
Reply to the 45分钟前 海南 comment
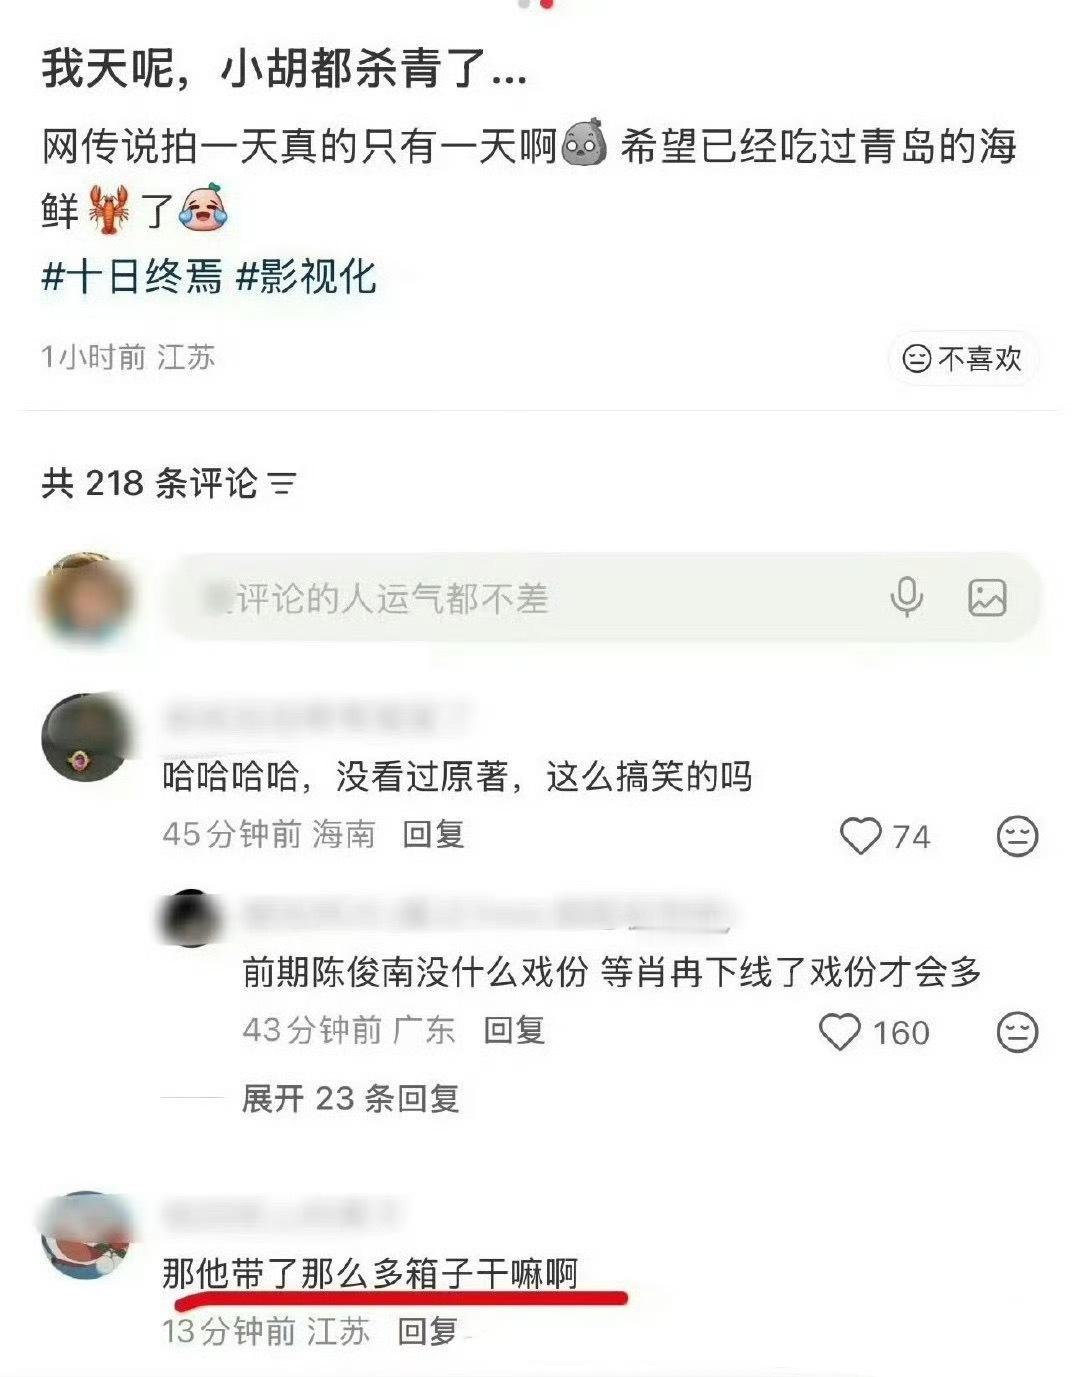pyautogui.click(x=433, y=834)
